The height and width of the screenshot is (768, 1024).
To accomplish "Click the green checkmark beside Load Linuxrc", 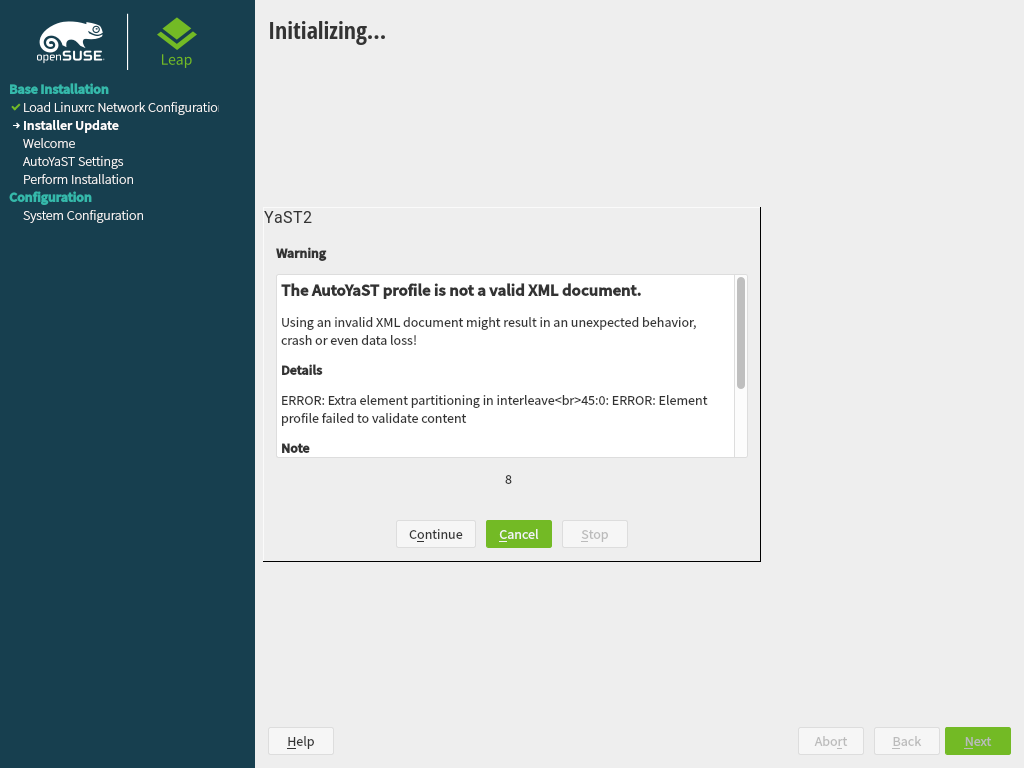I will coord(16,107).
